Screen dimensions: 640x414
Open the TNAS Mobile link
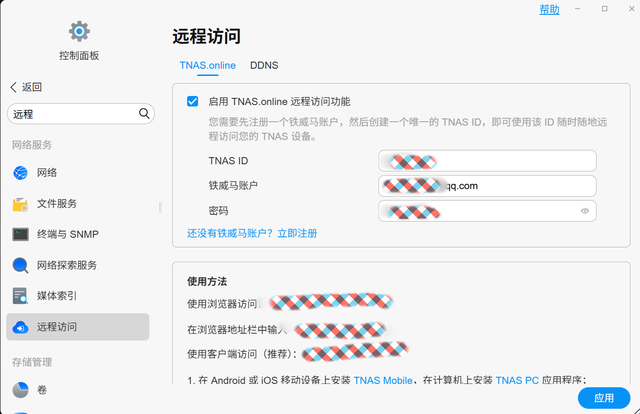click(383, 380)
